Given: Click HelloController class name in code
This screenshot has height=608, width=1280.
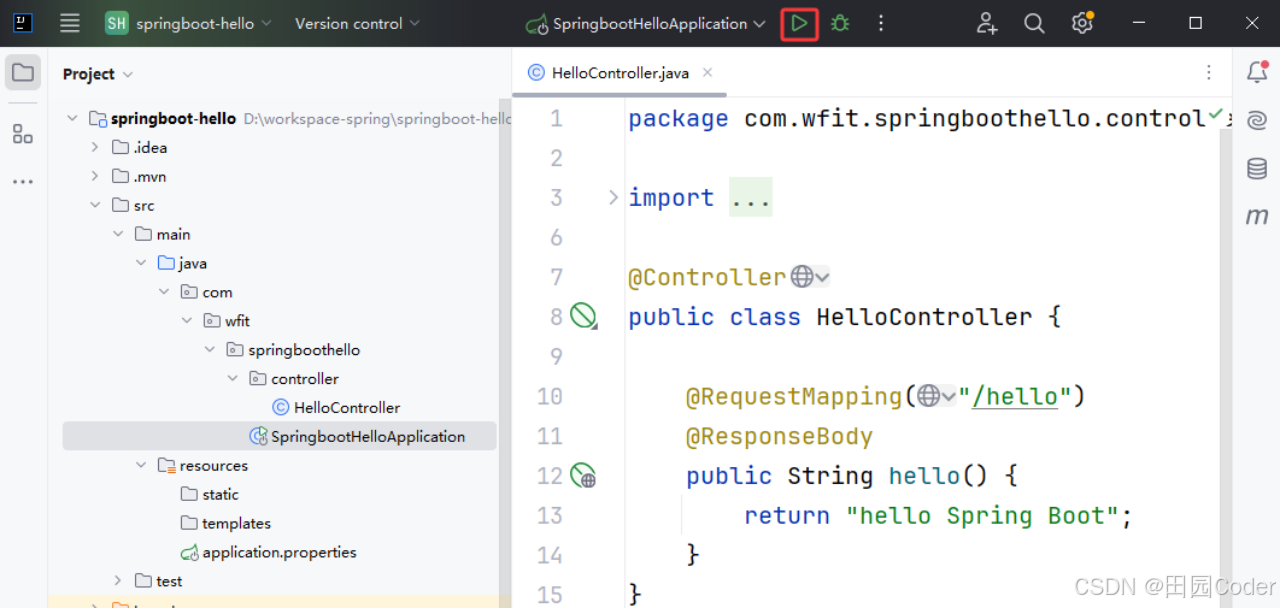Looking at the screenshot, I should (x=924, y=317).
